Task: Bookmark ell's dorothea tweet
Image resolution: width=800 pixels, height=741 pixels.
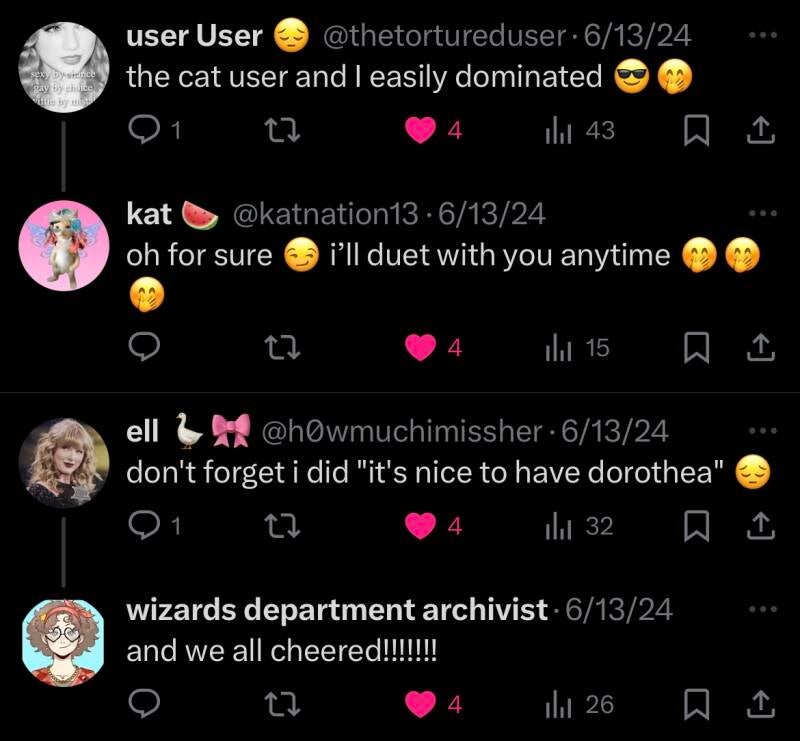Action: coord(696,526)
